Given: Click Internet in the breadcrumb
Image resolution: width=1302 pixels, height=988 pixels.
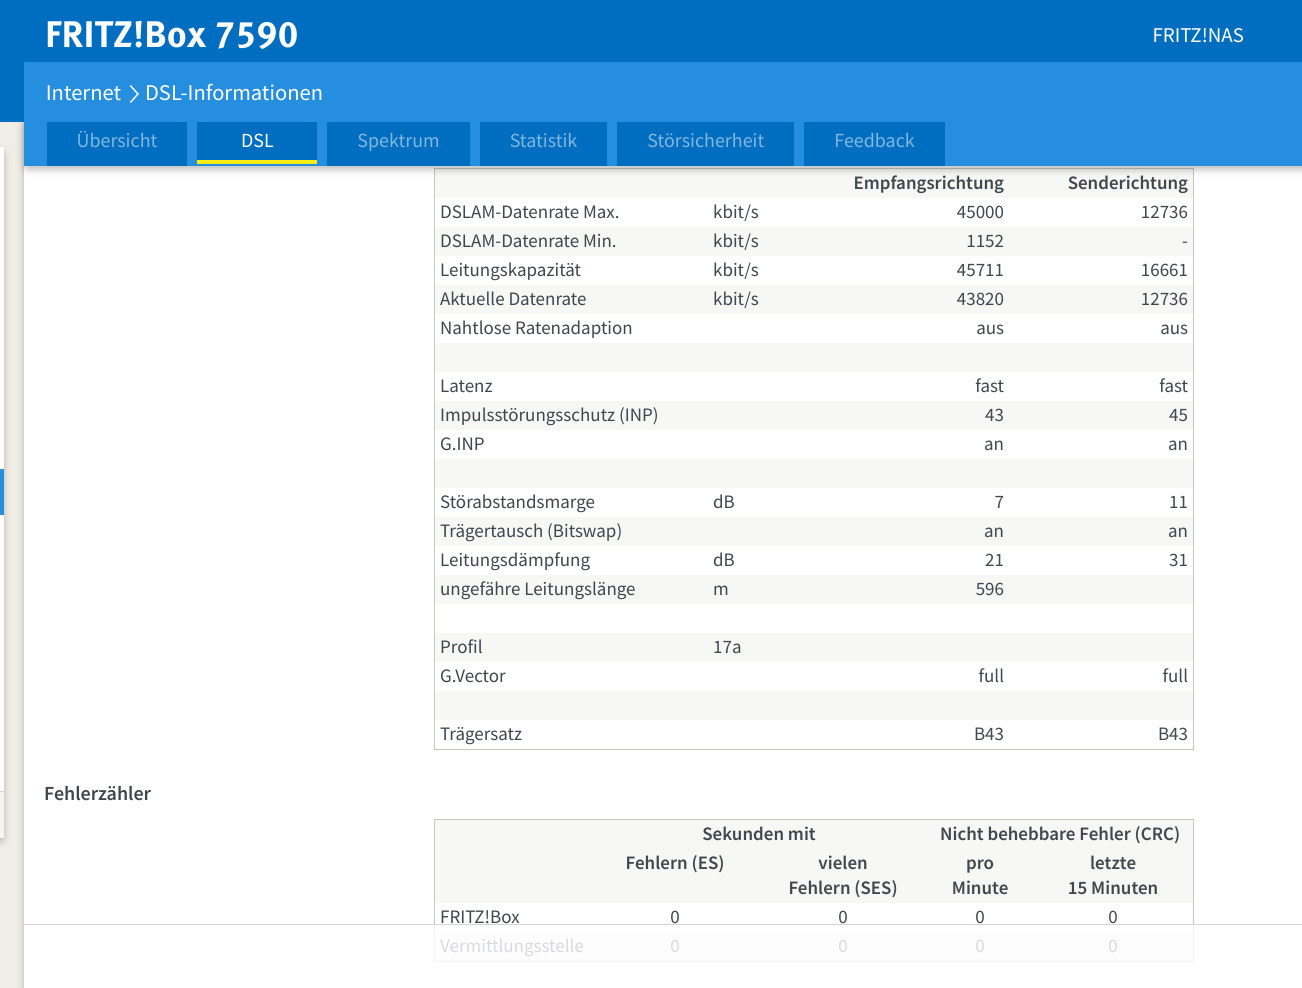Looking at the screenshot, I should [x=83, y=93].
